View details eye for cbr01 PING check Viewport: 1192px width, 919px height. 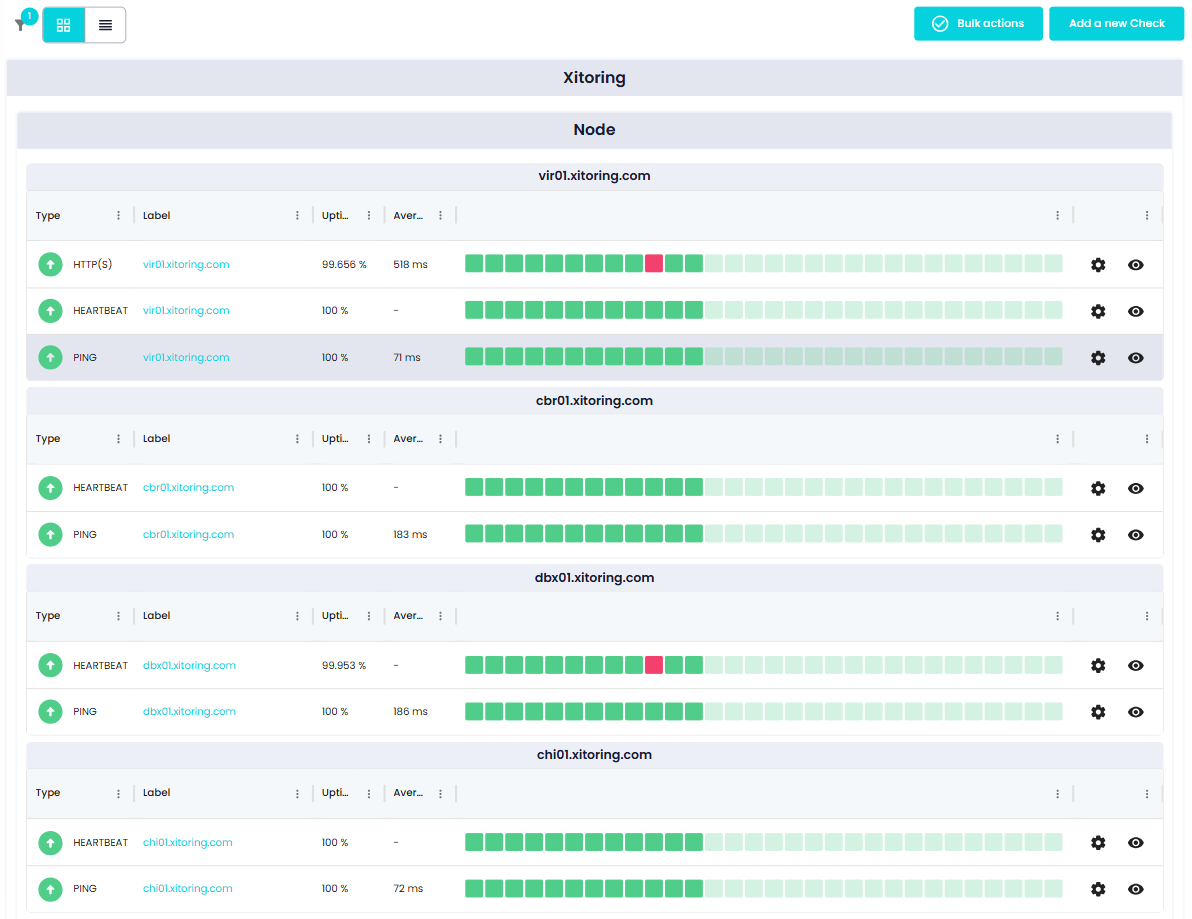point(1135,534)
